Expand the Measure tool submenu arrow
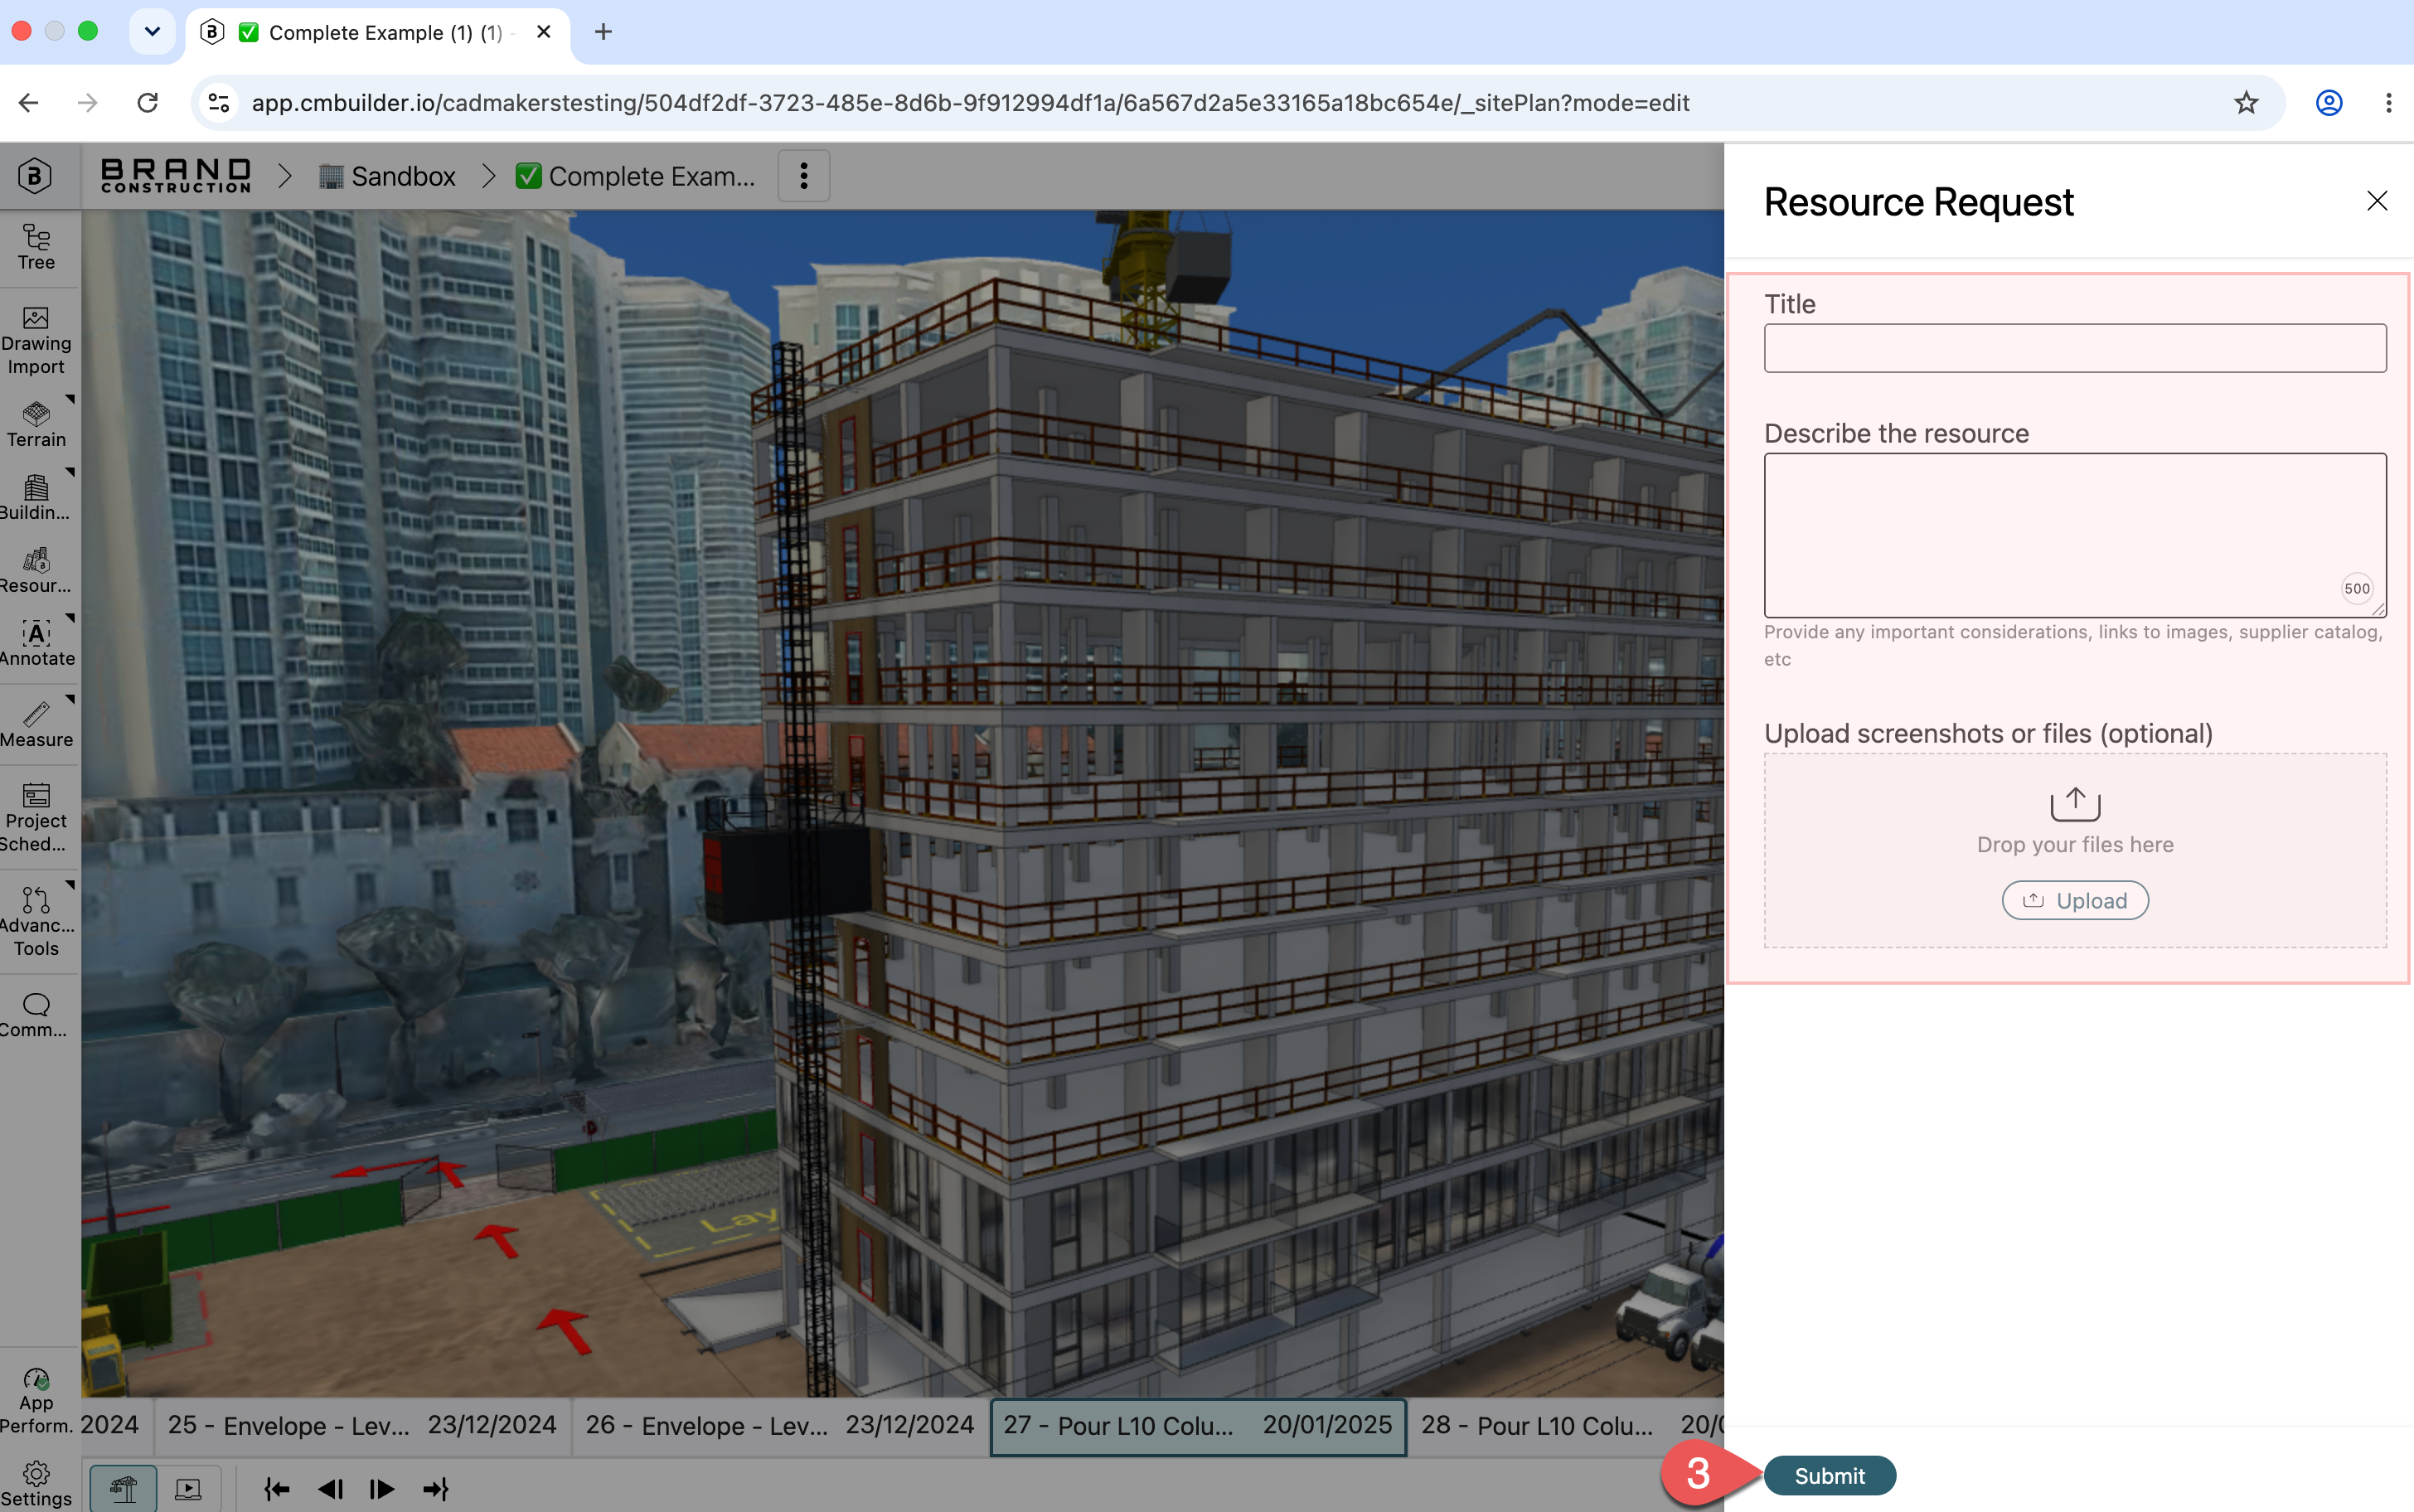The image size is (2414, 1512). pos(70,699)
